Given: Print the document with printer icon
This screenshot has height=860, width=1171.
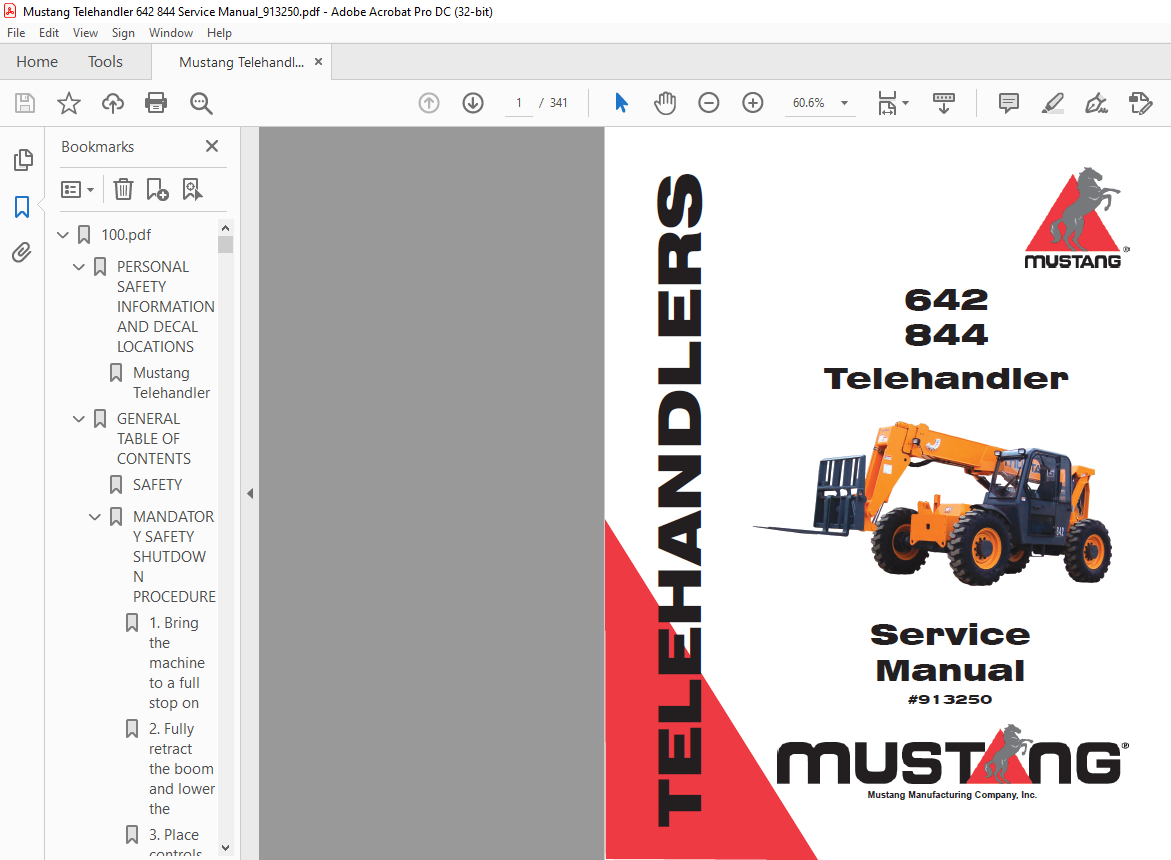Looking at the screenshot, I should tap(156, 103).
